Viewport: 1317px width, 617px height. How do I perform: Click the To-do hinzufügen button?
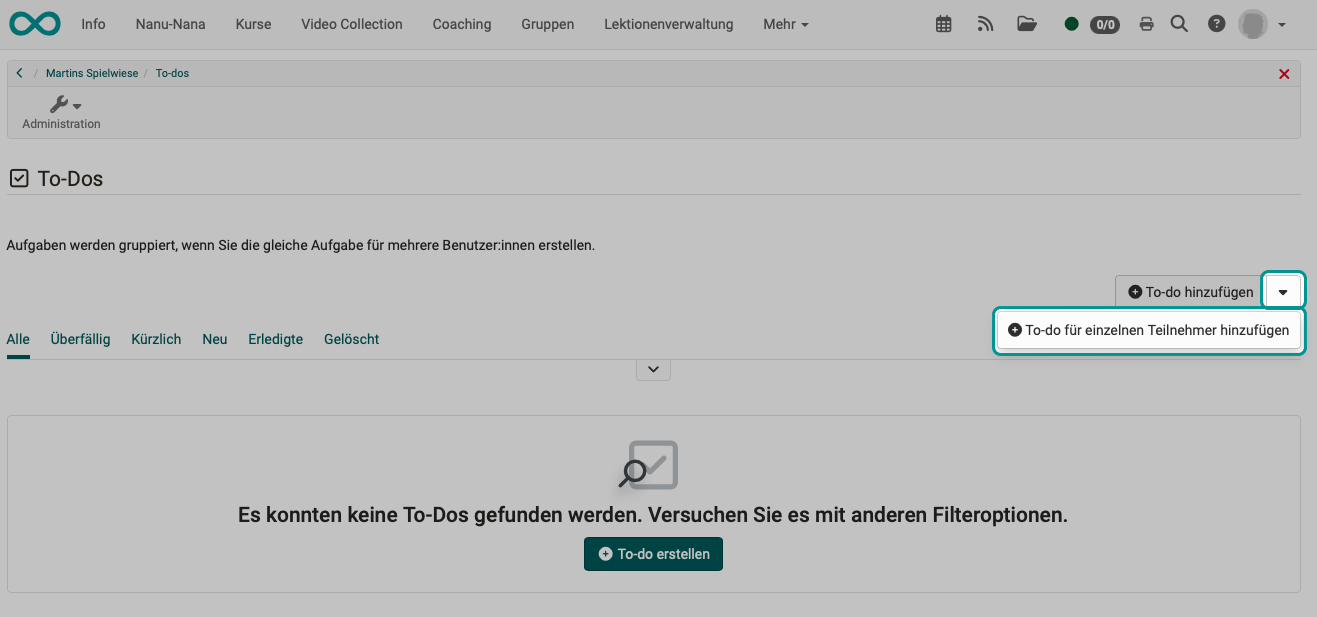1189,292
